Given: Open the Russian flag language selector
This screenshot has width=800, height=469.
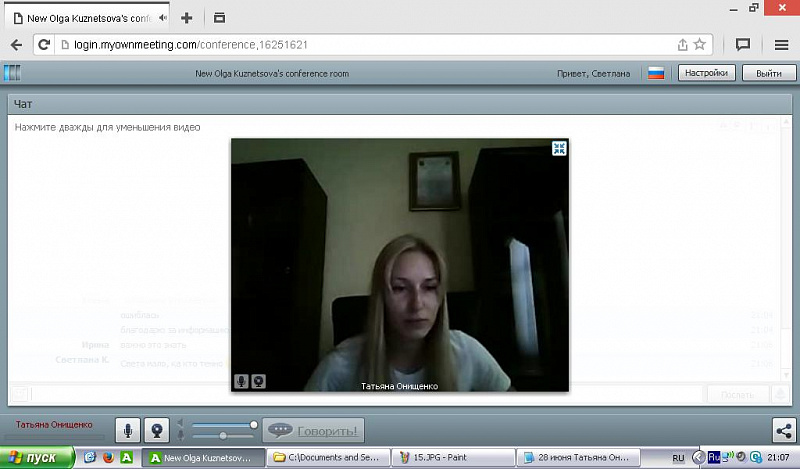Looking at the screenshot, I should (656, 73).
